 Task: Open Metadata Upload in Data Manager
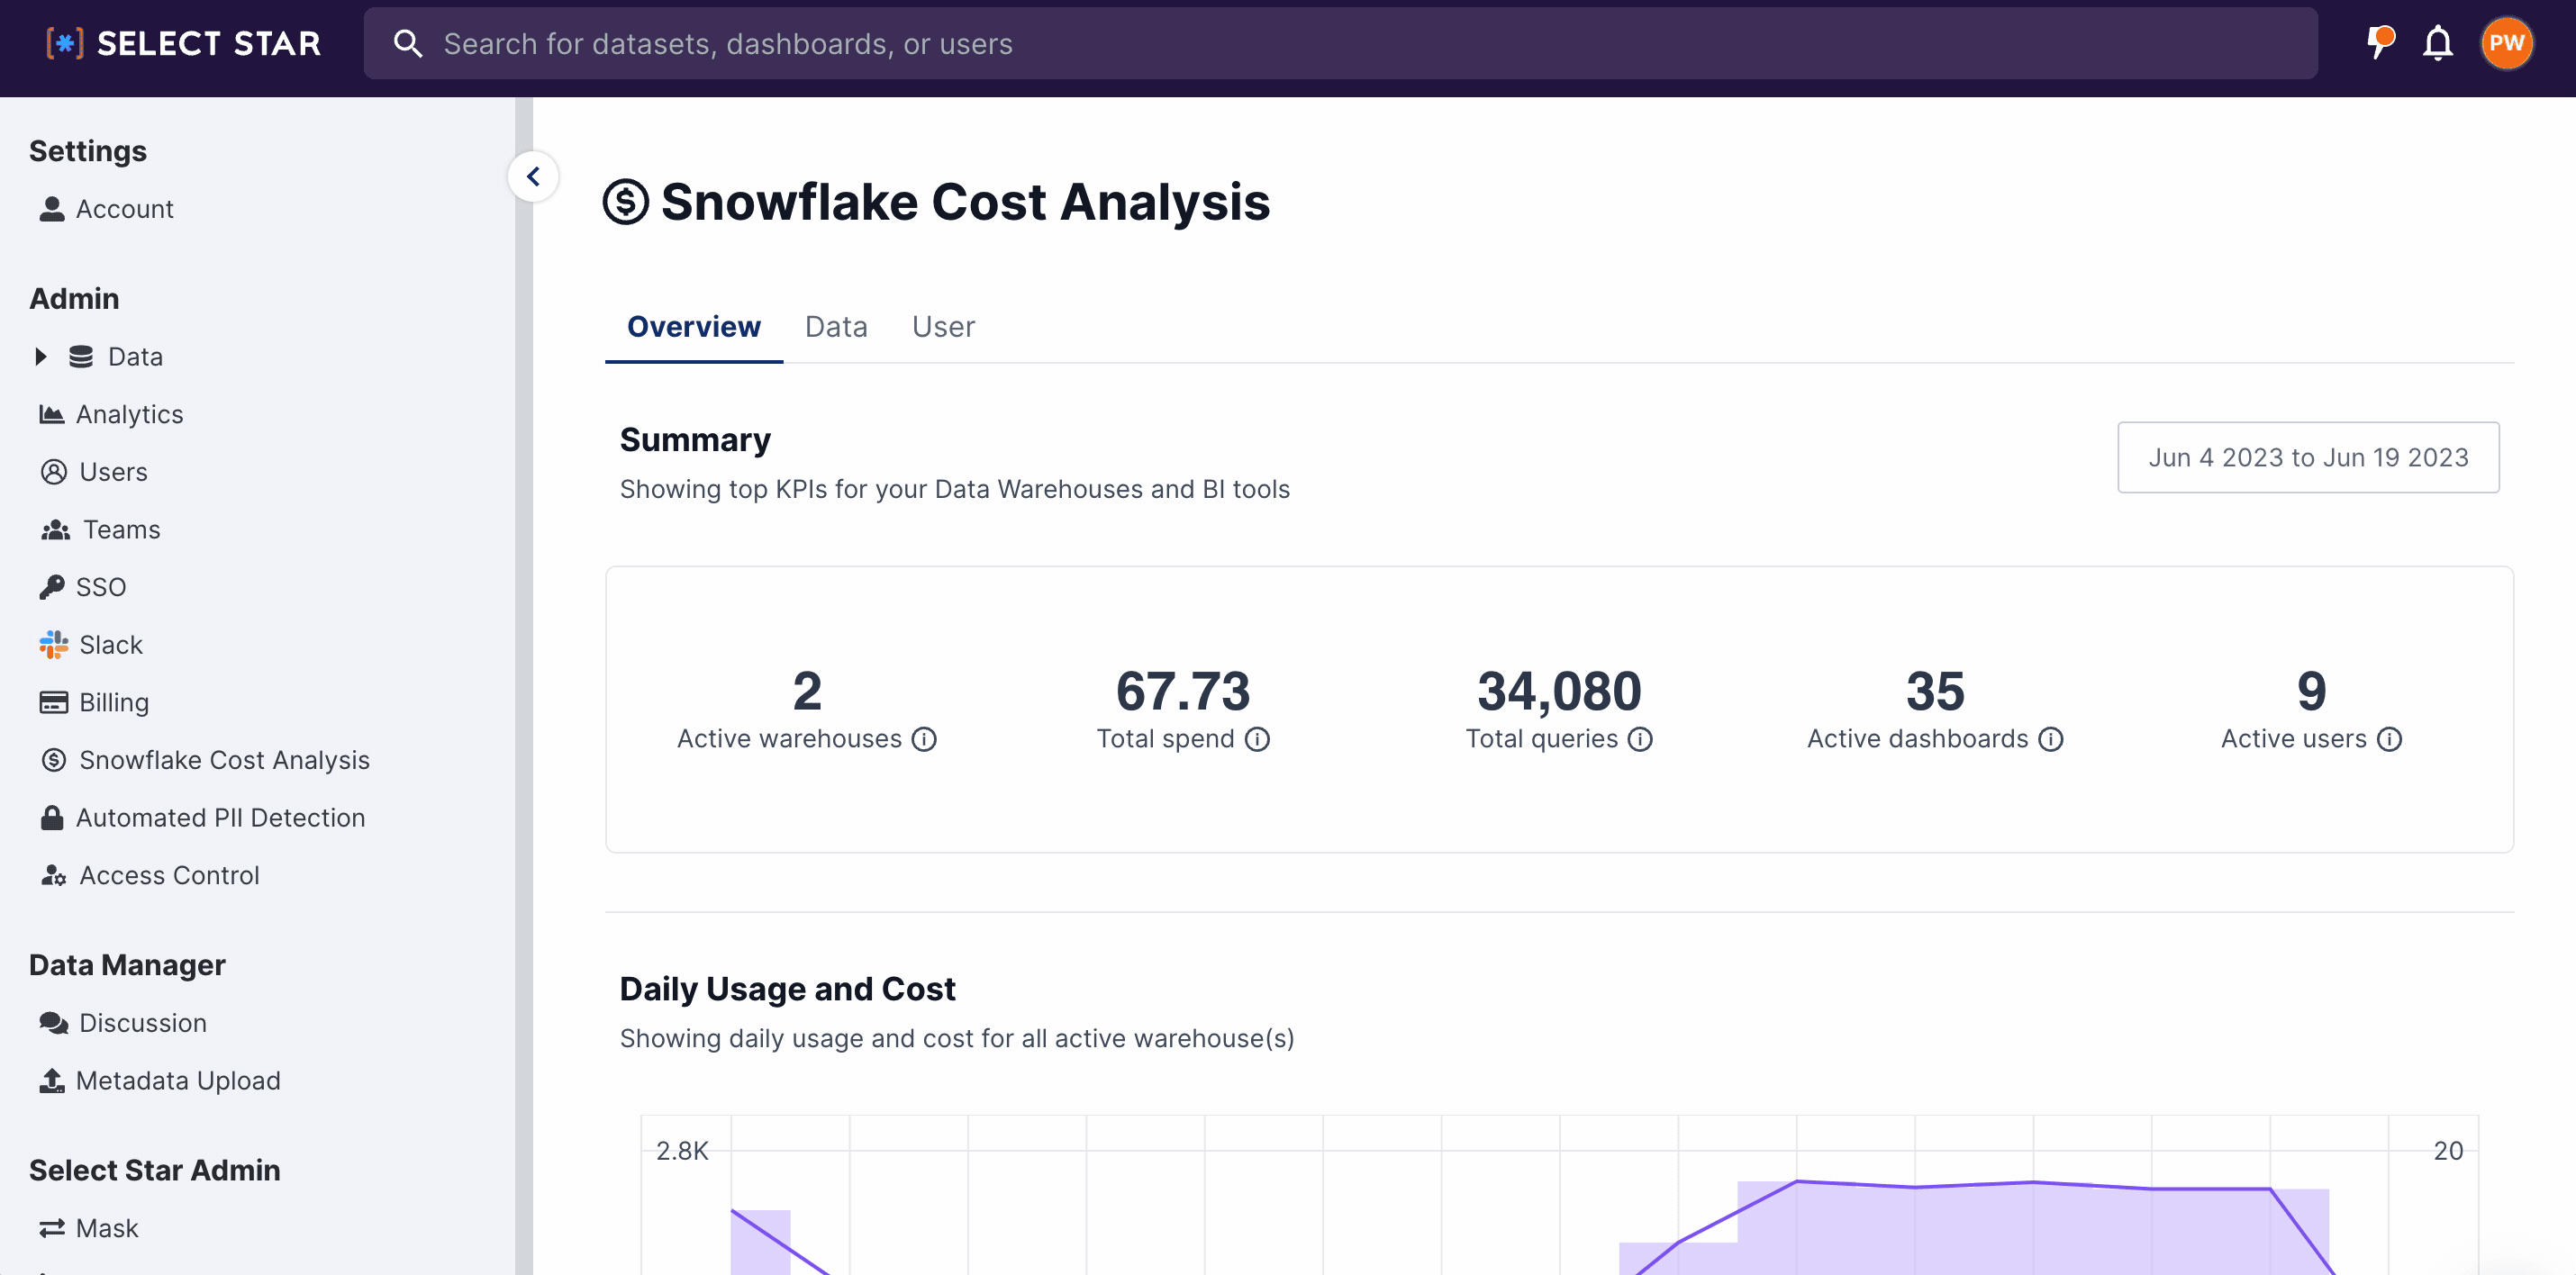[x=177, y=1081]
